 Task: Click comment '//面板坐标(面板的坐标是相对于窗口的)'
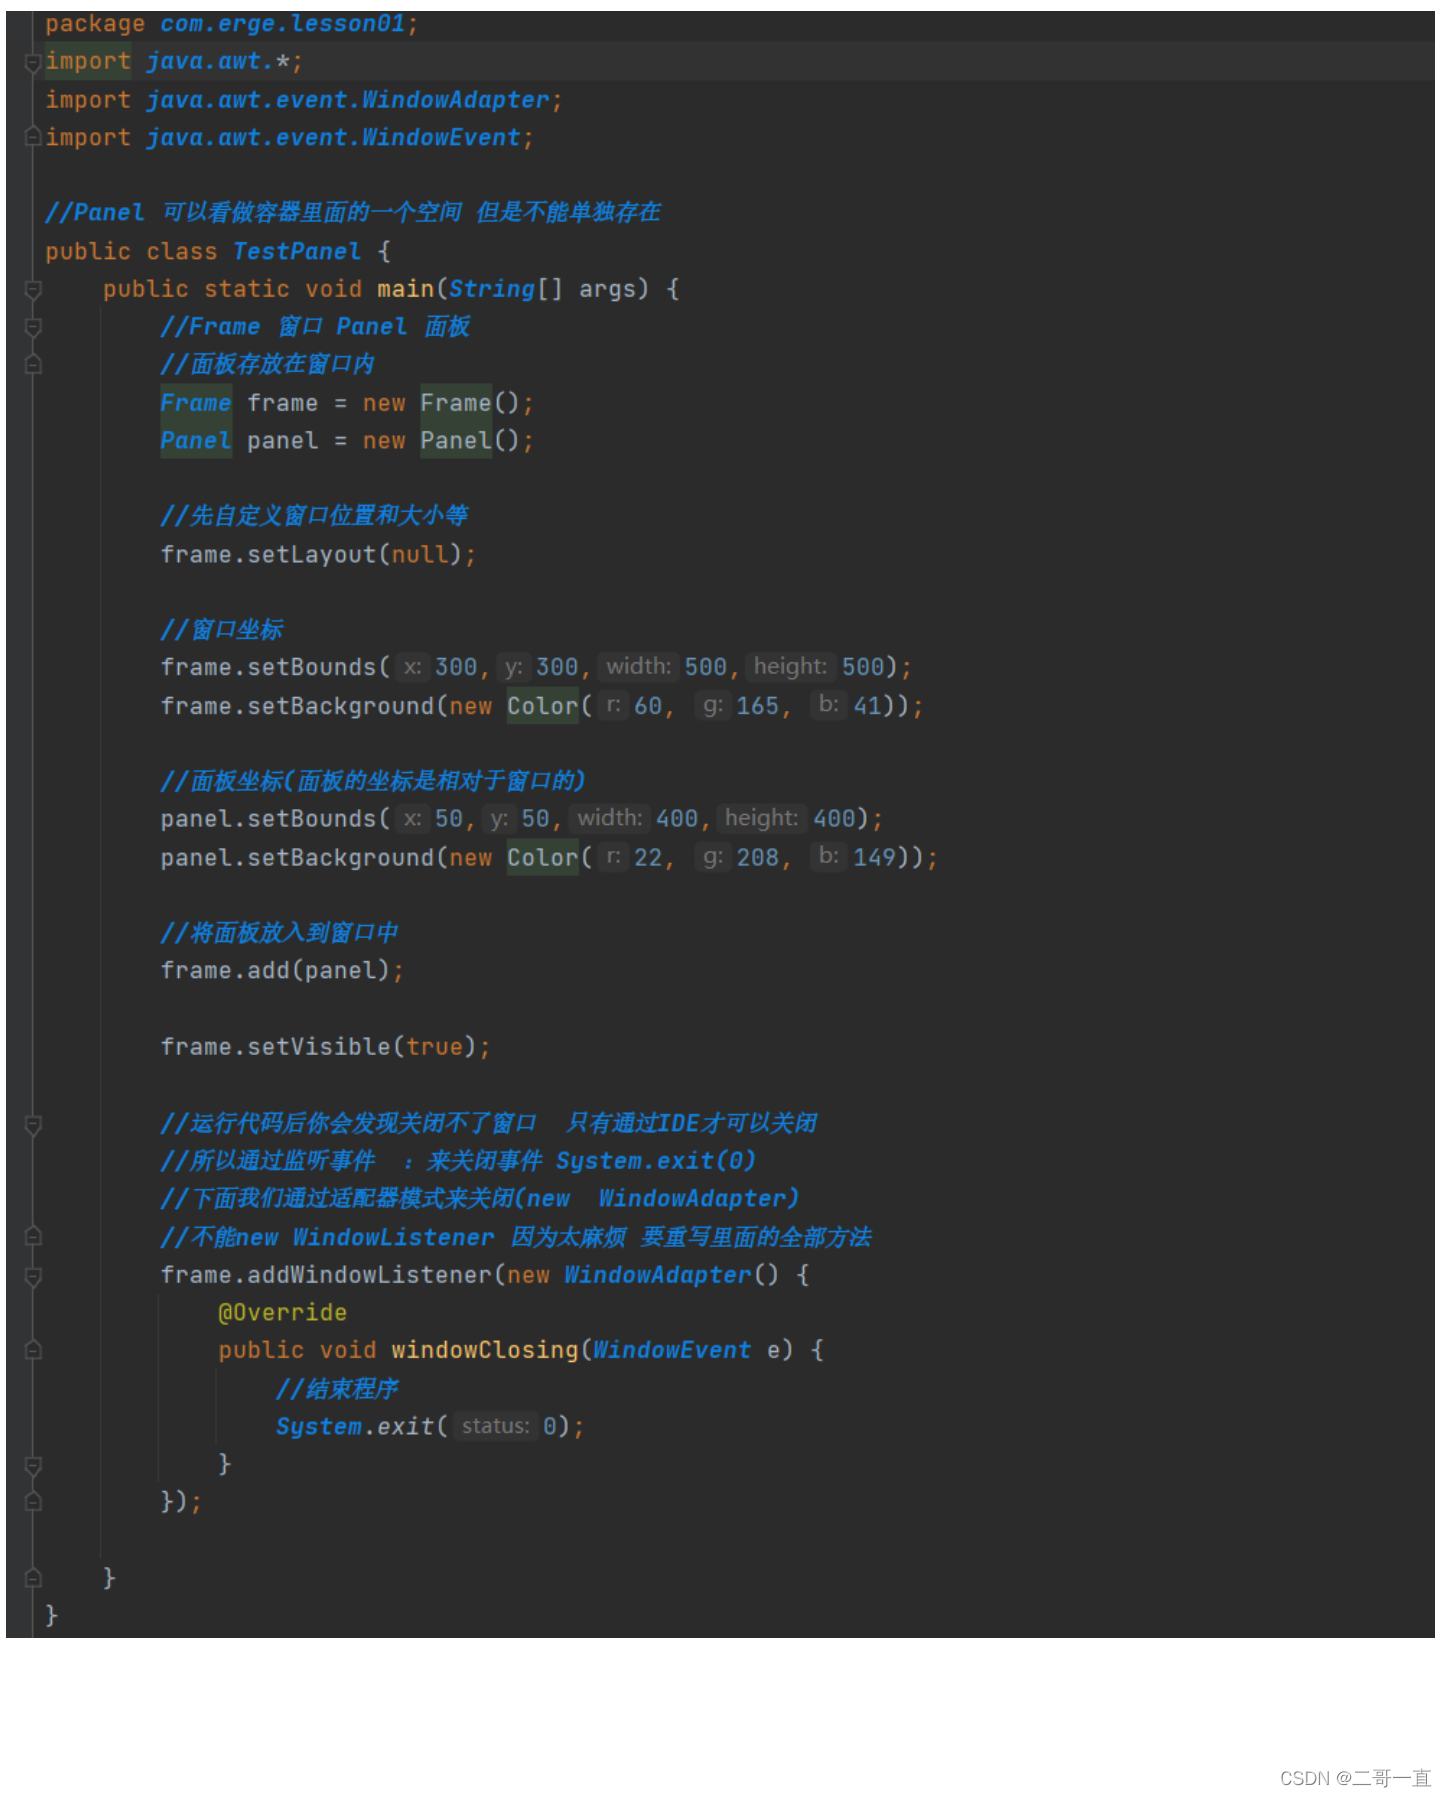point(373,781)
